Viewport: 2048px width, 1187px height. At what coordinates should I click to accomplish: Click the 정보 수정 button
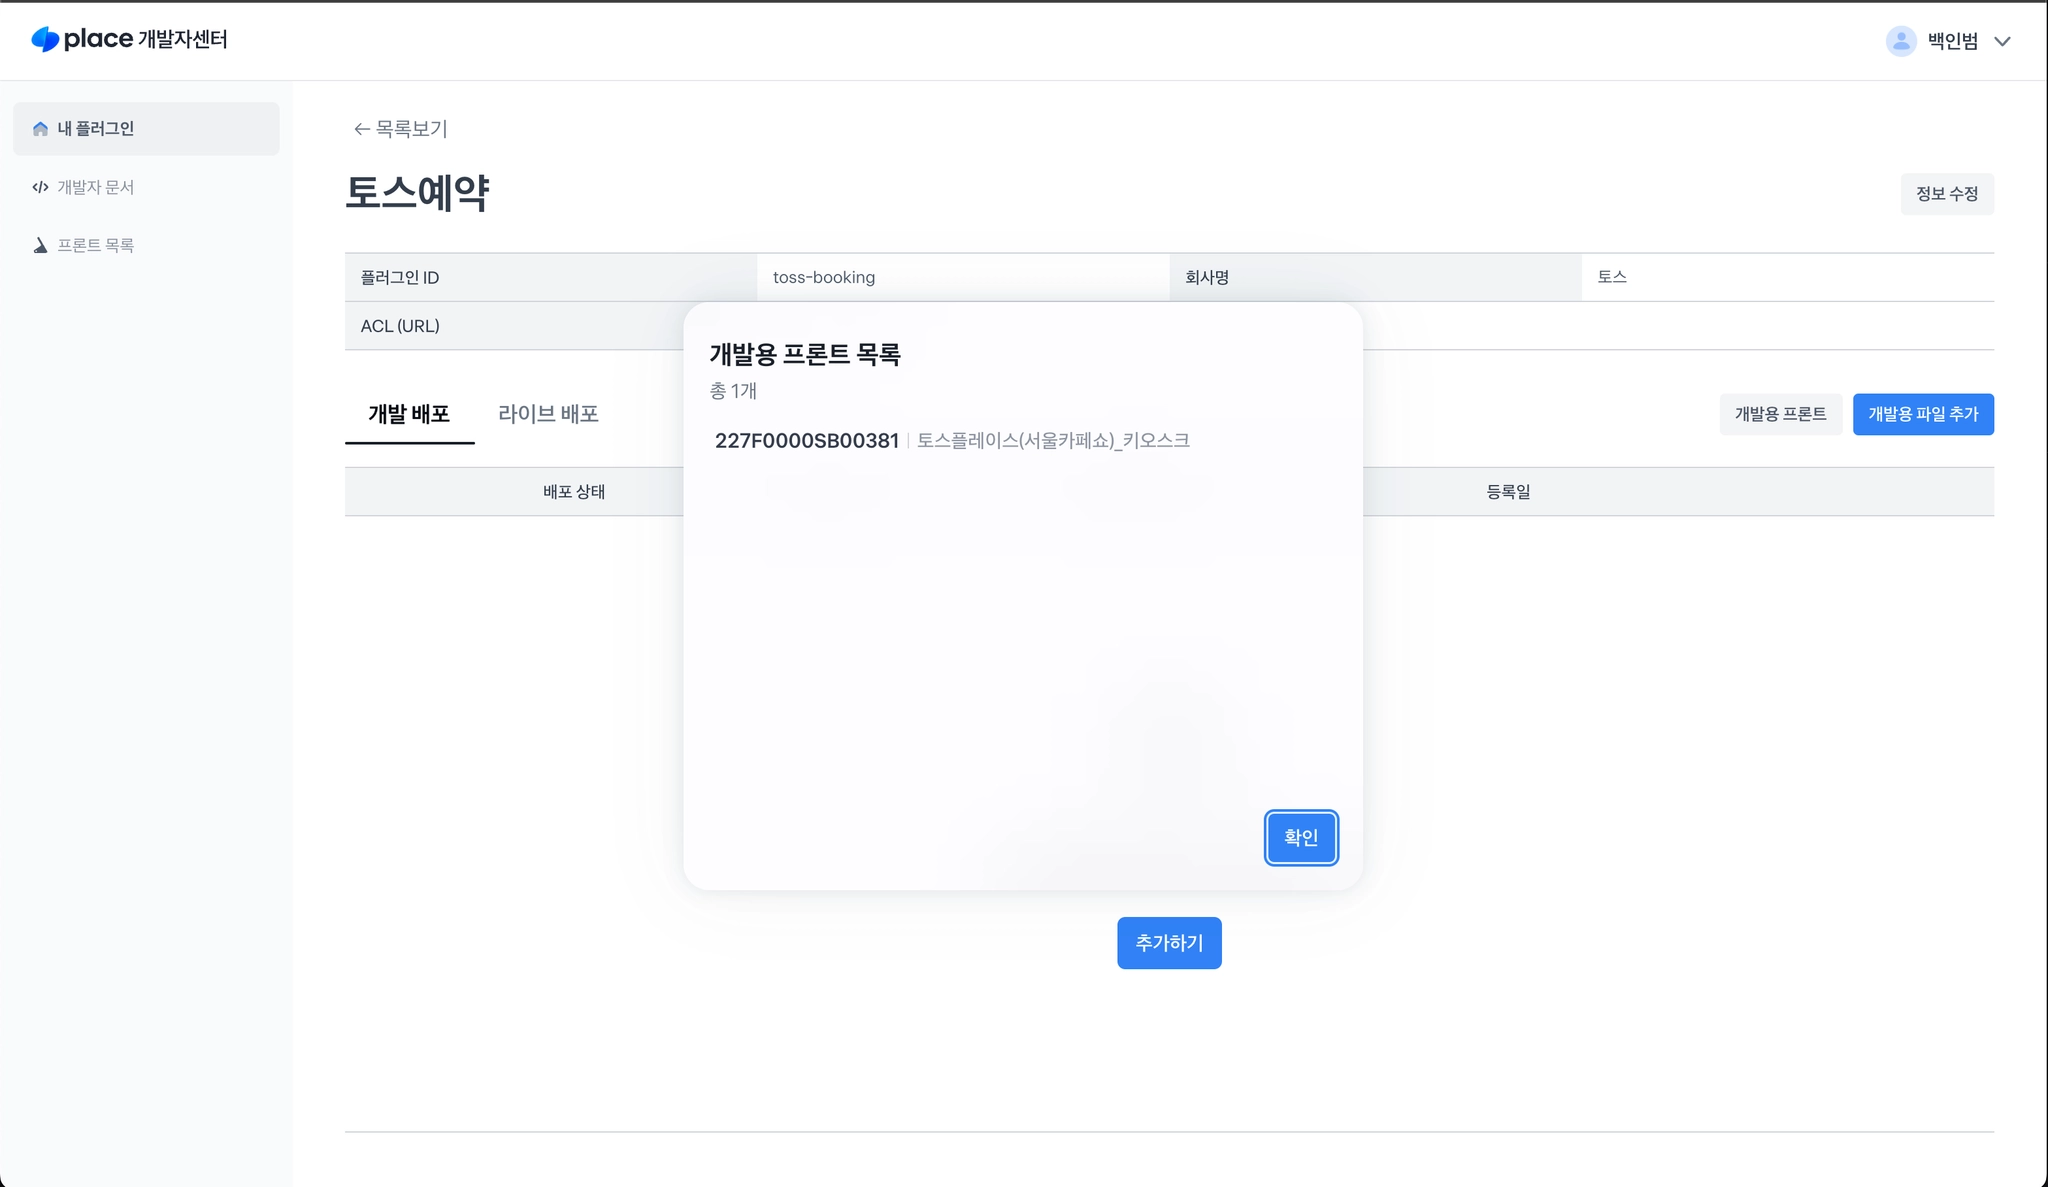1946,194
